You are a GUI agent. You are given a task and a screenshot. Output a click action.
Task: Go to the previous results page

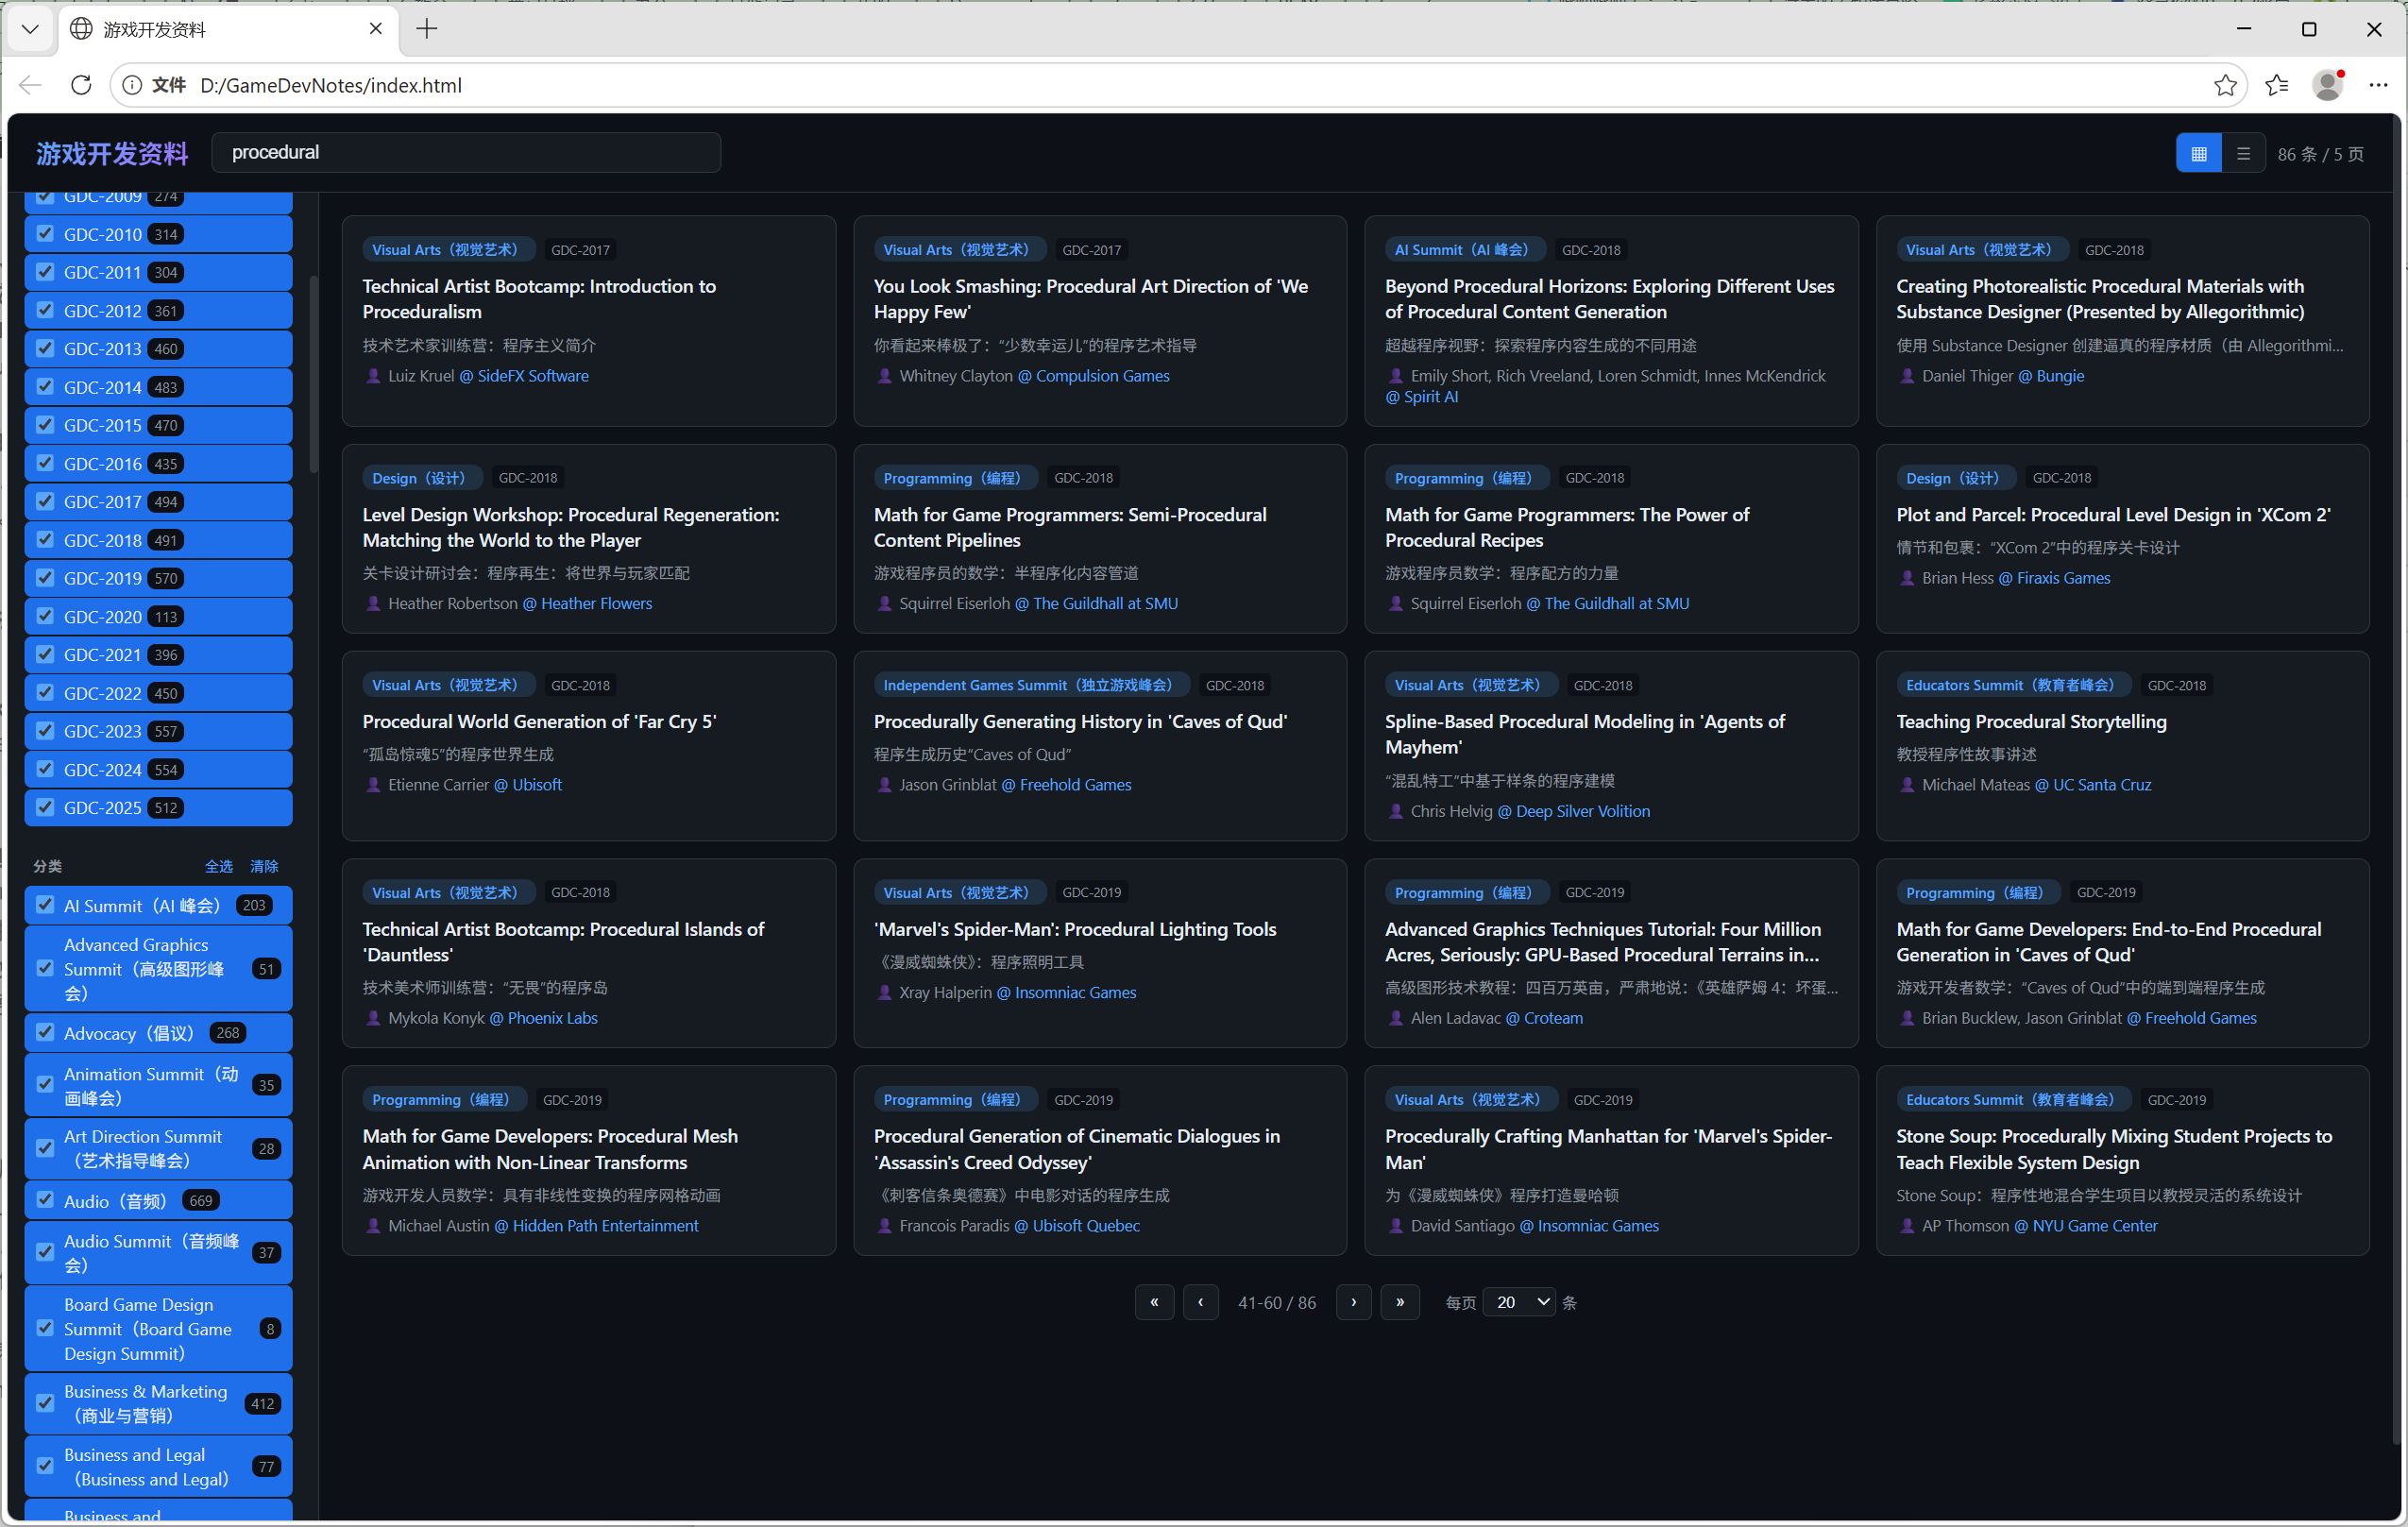1200,1302
